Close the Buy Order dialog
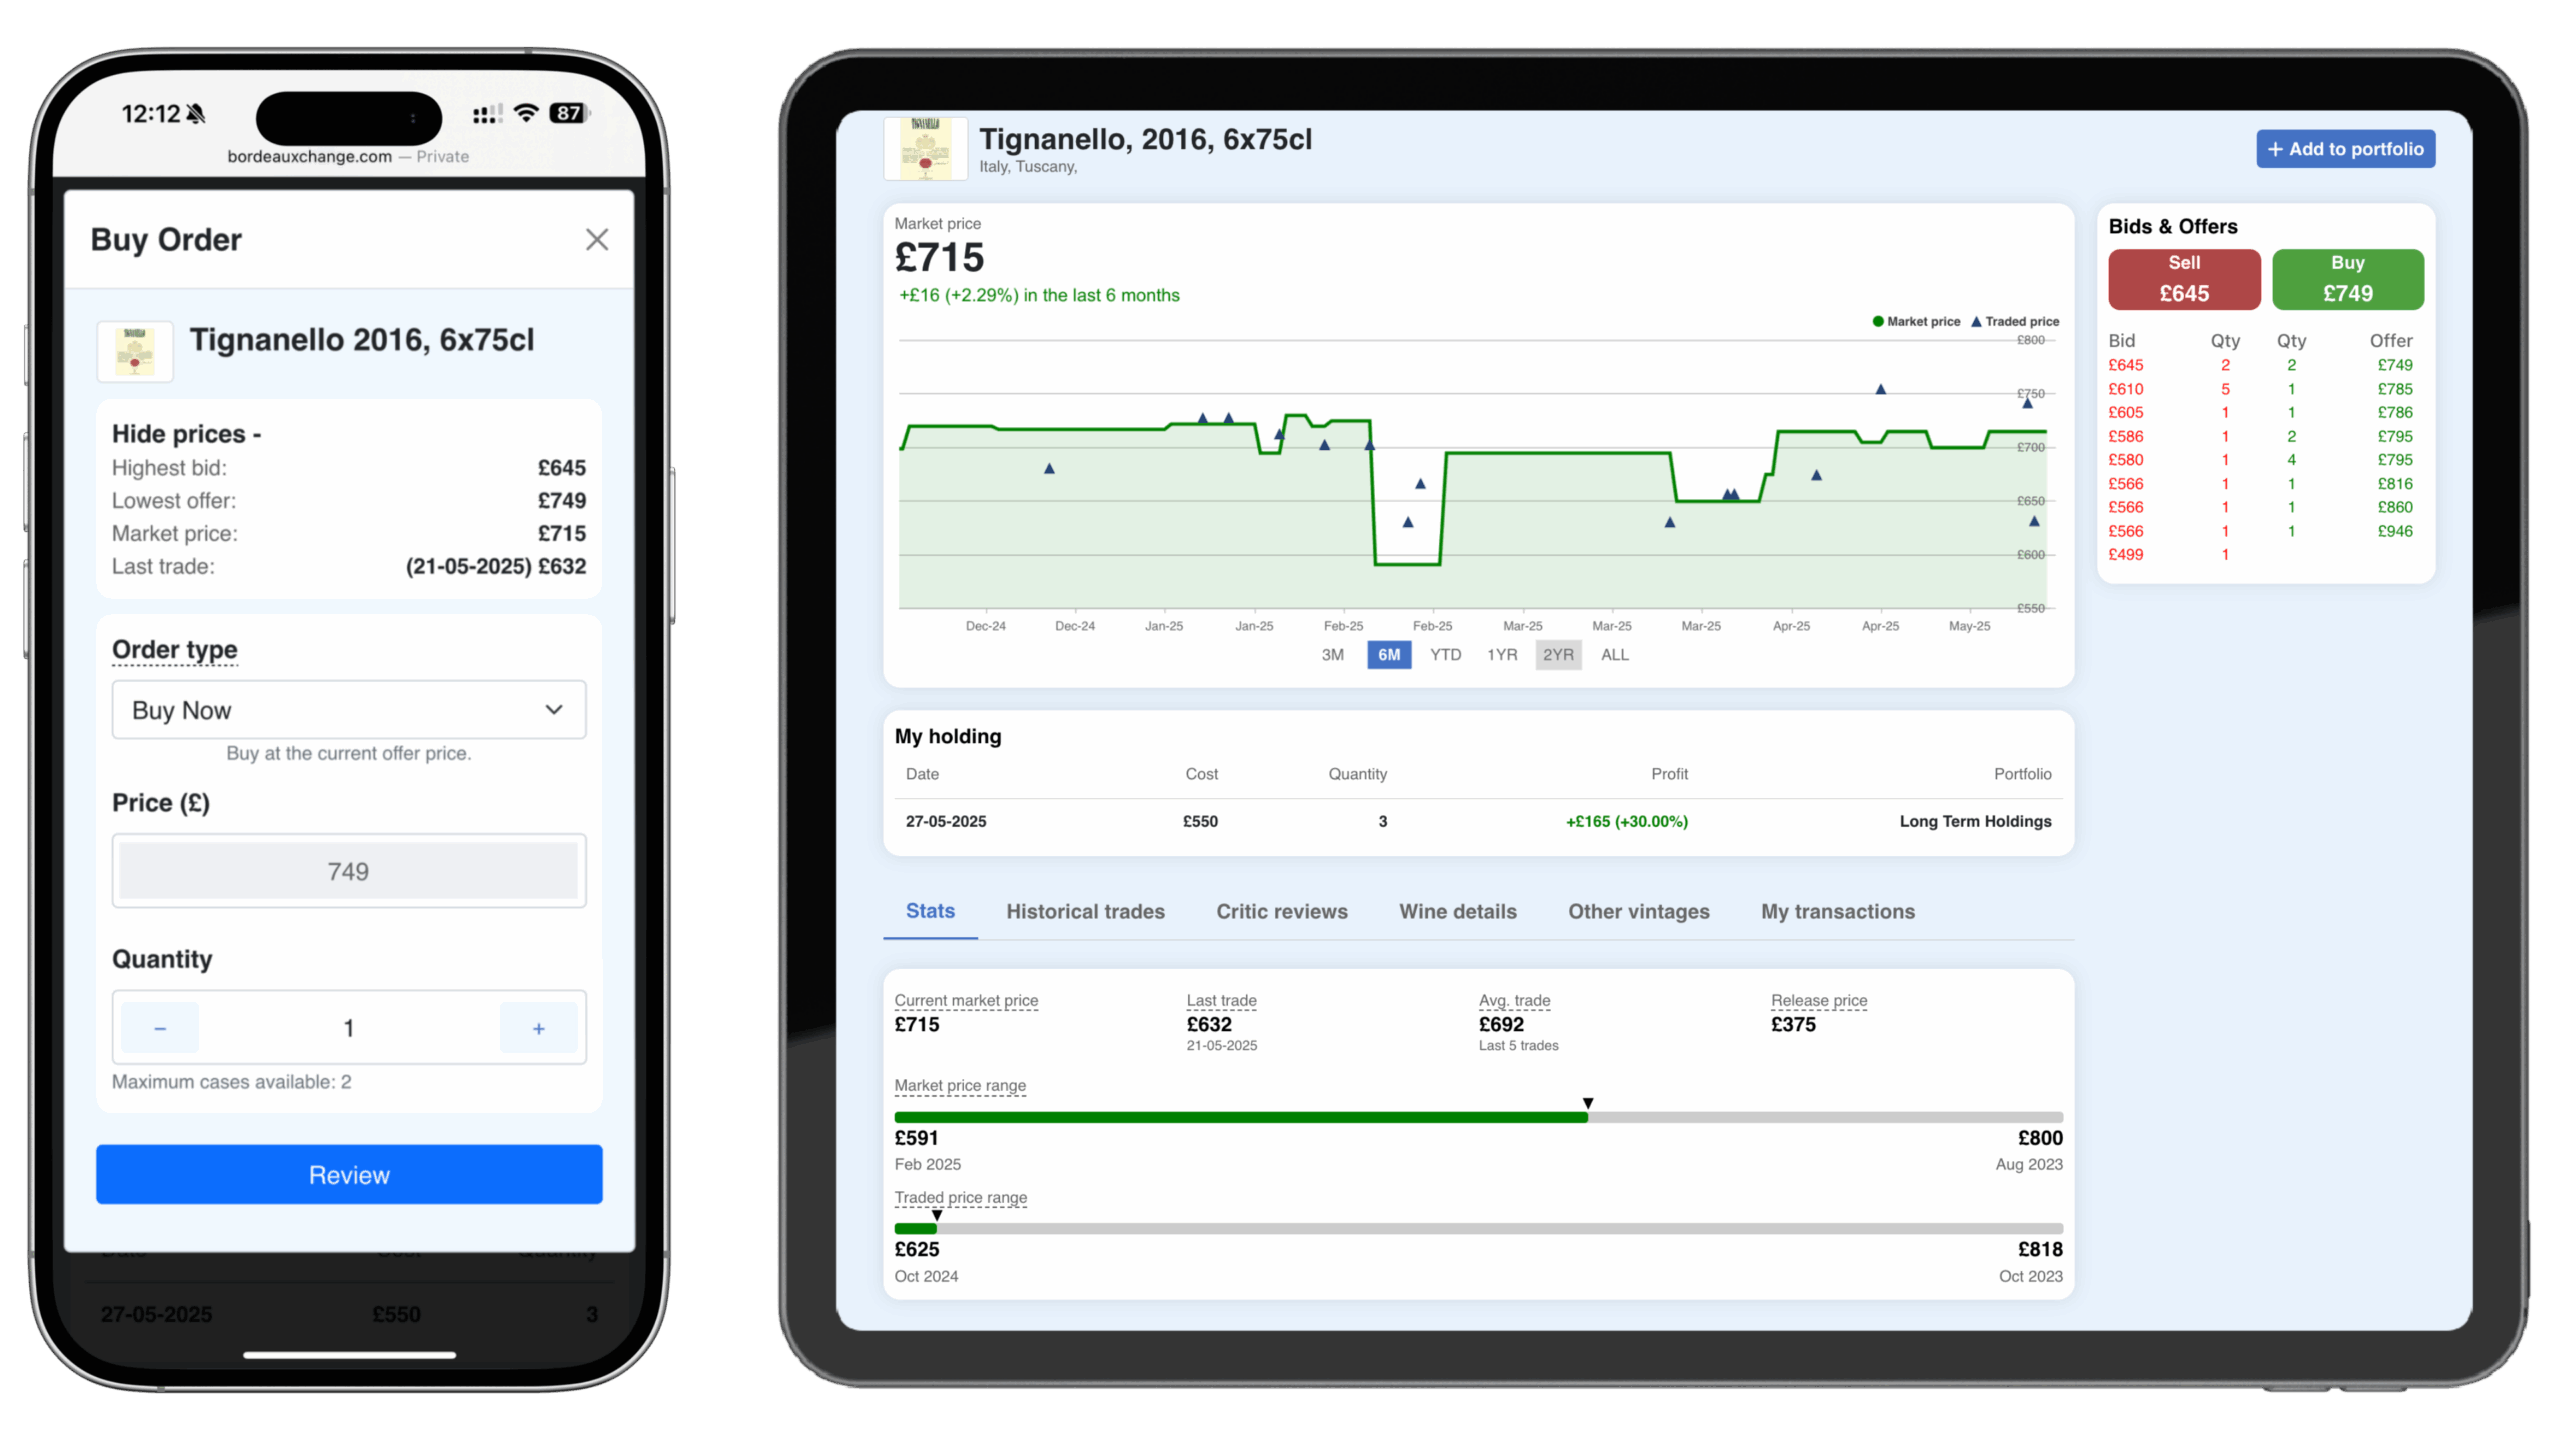Image resolution: width=2560 pixels, height=1440 pixels. [x=596, y=240]
